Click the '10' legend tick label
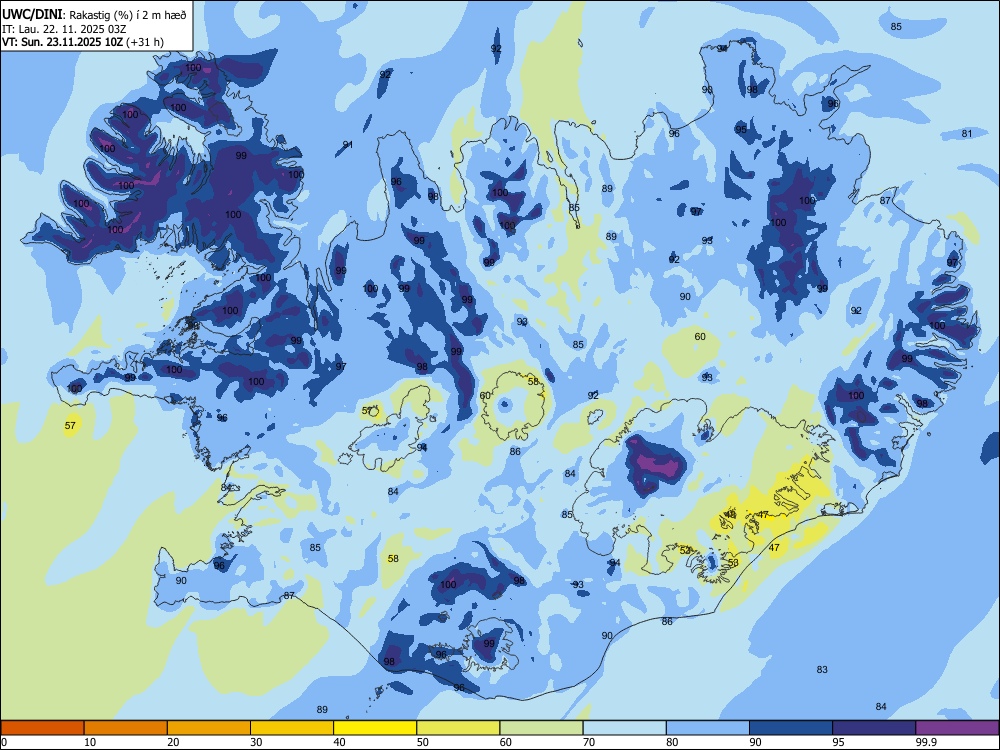The width and height of the screenshot is (1000, 750). coord(90,742)
